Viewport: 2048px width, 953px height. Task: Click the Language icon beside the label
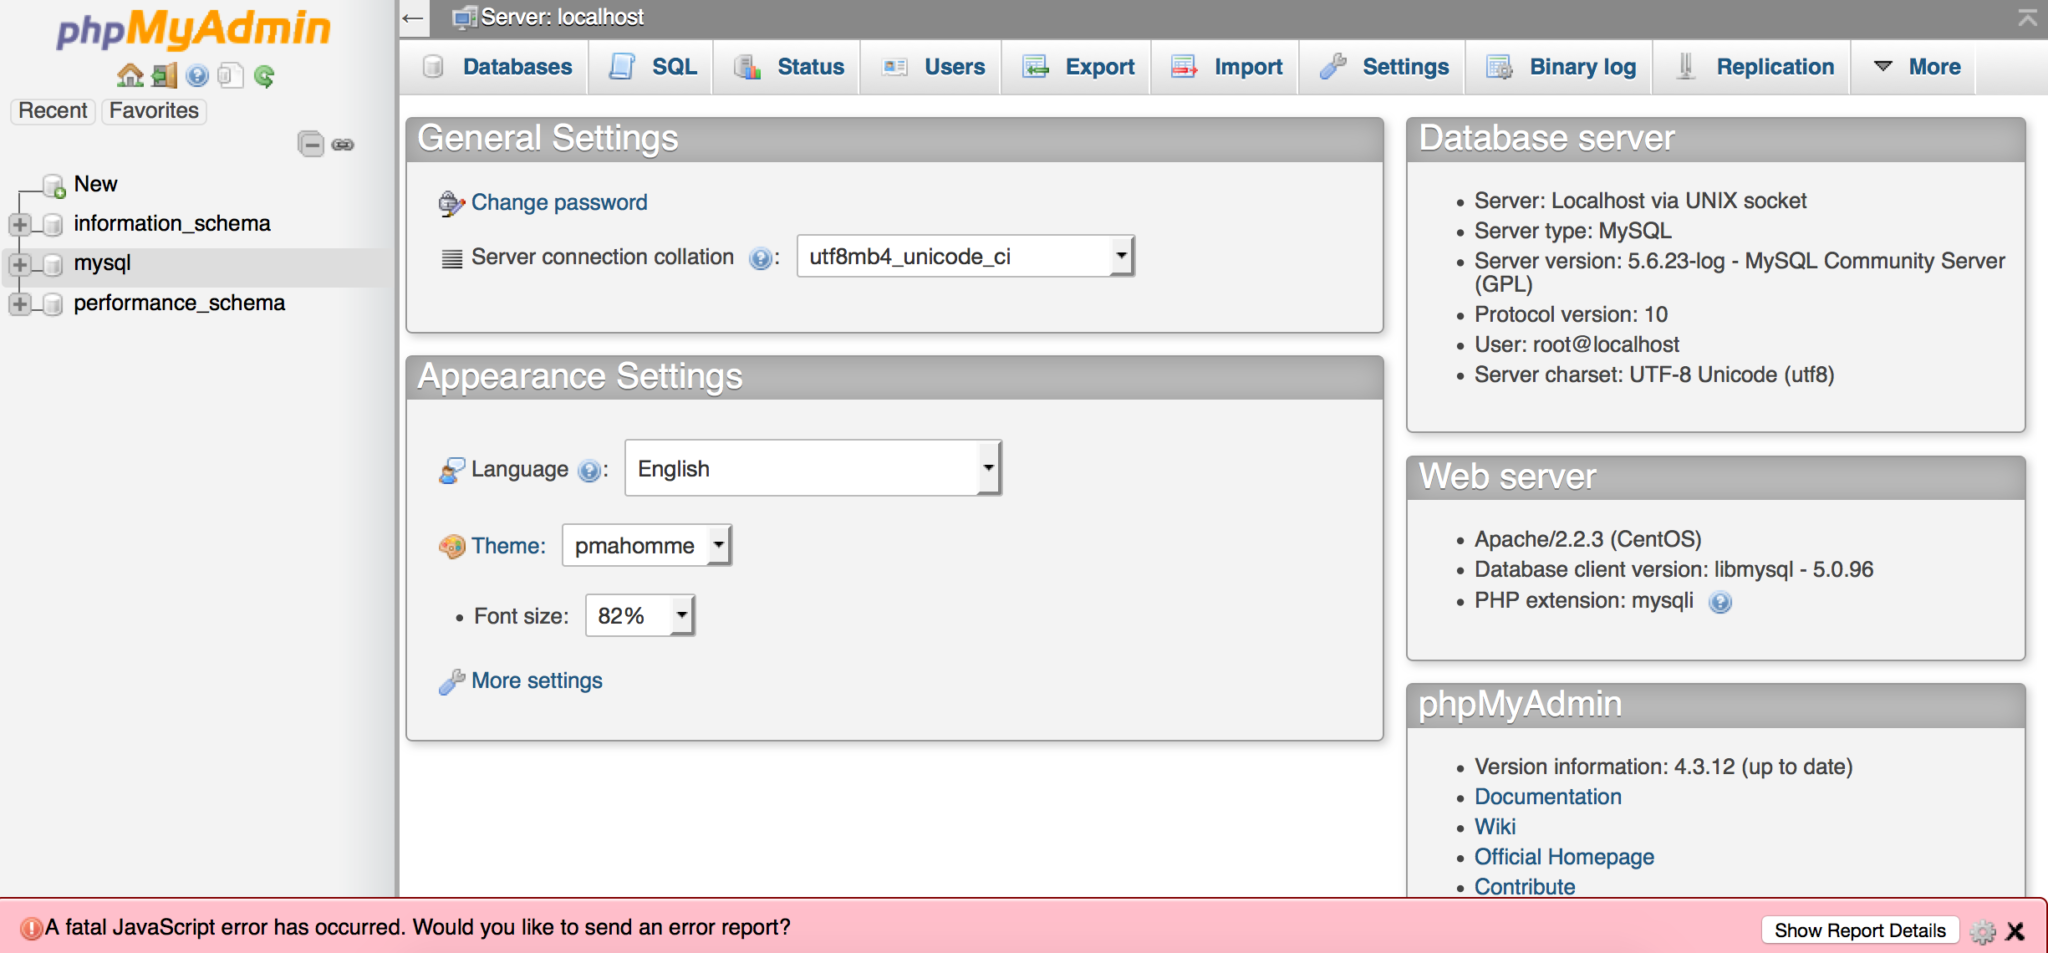coord(452,470)
